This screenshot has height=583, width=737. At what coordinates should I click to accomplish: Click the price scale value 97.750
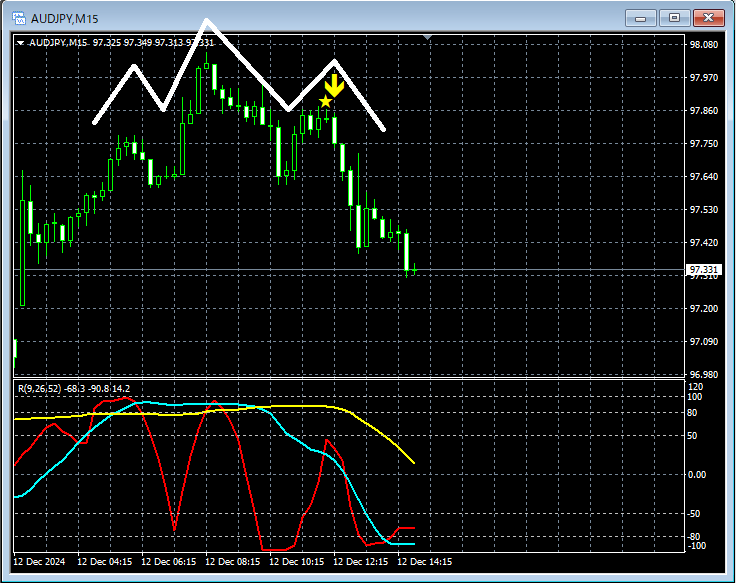pos(704,143)
